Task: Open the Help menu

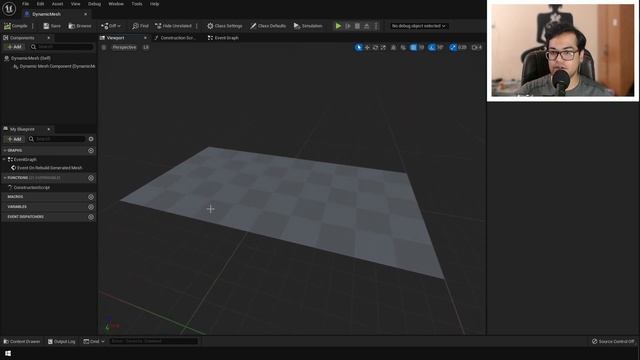Action: coord(154,4)
